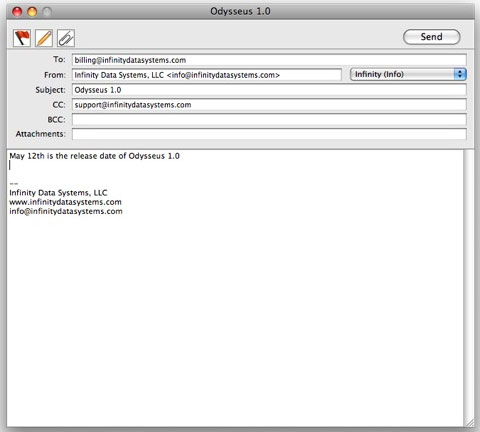Click the orange pencil edit icon
This screenshot has width=480, height=432.
click(x=44, y=38)
